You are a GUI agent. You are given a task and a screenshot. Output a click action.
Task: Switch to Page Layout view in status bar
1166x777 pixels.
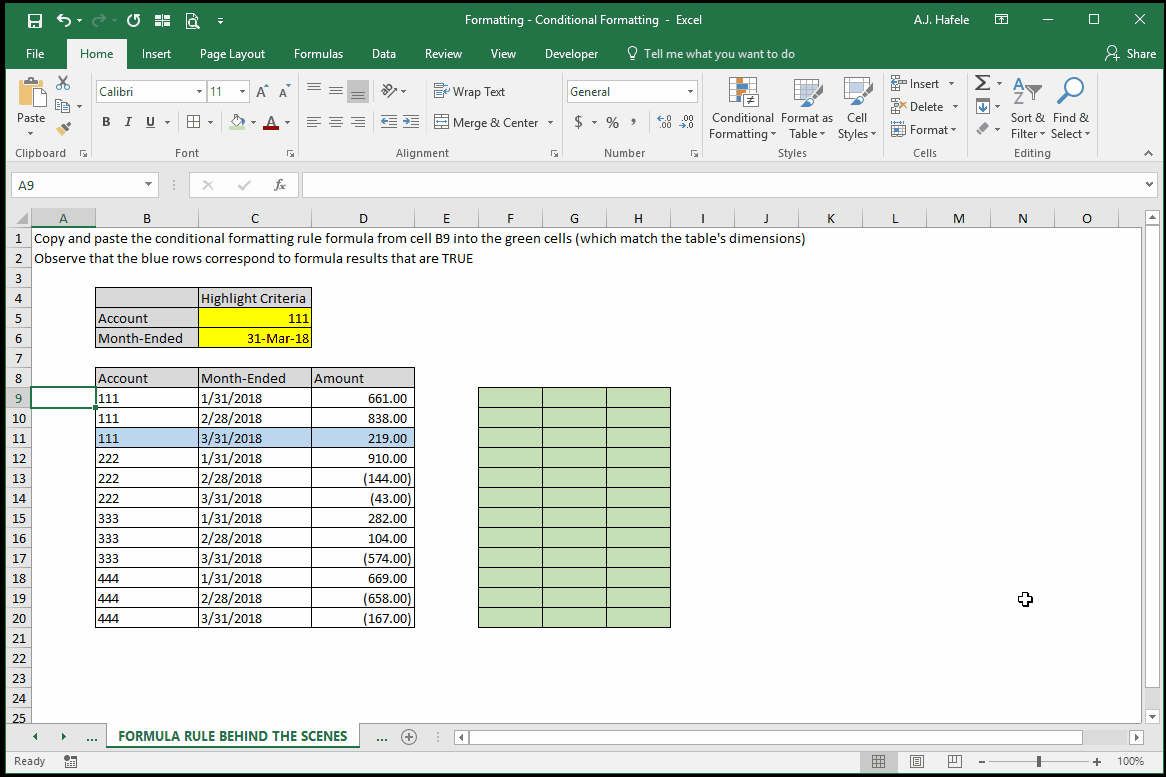tap(917, 761)
